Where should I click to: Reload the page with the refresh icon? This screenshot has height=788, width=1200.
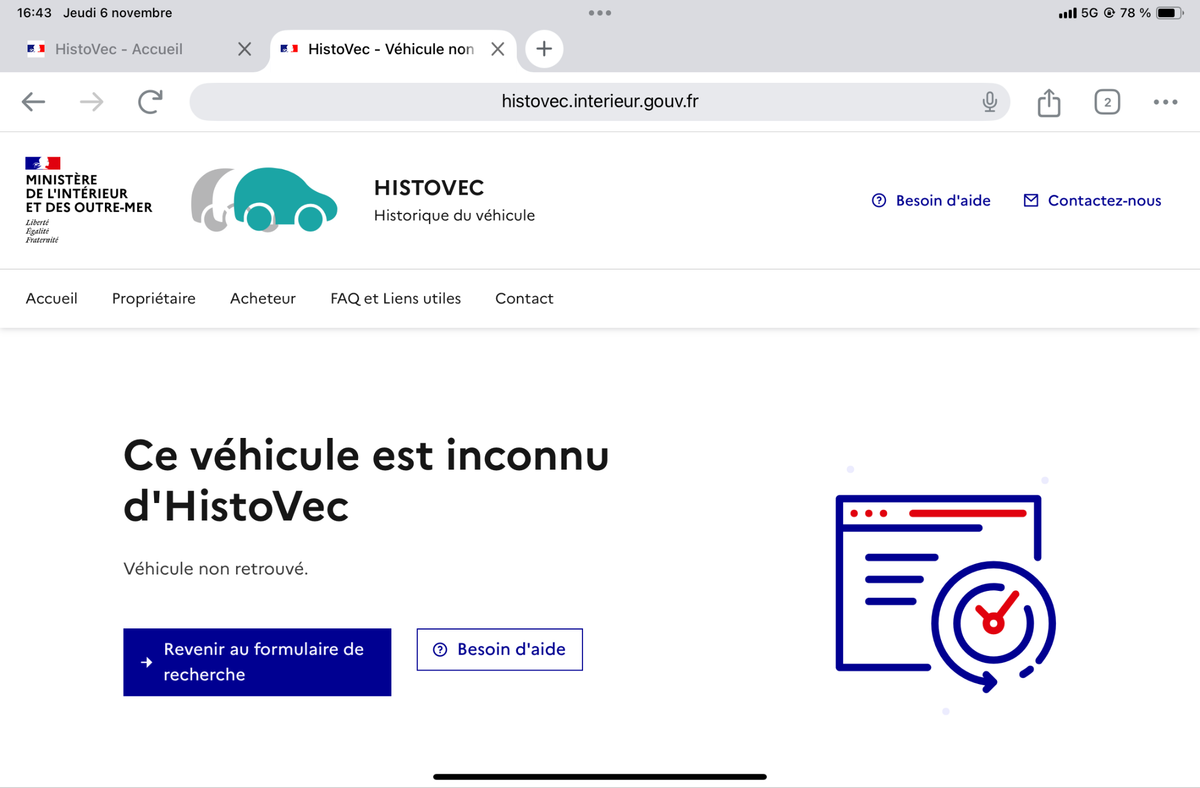click(150, 102)
